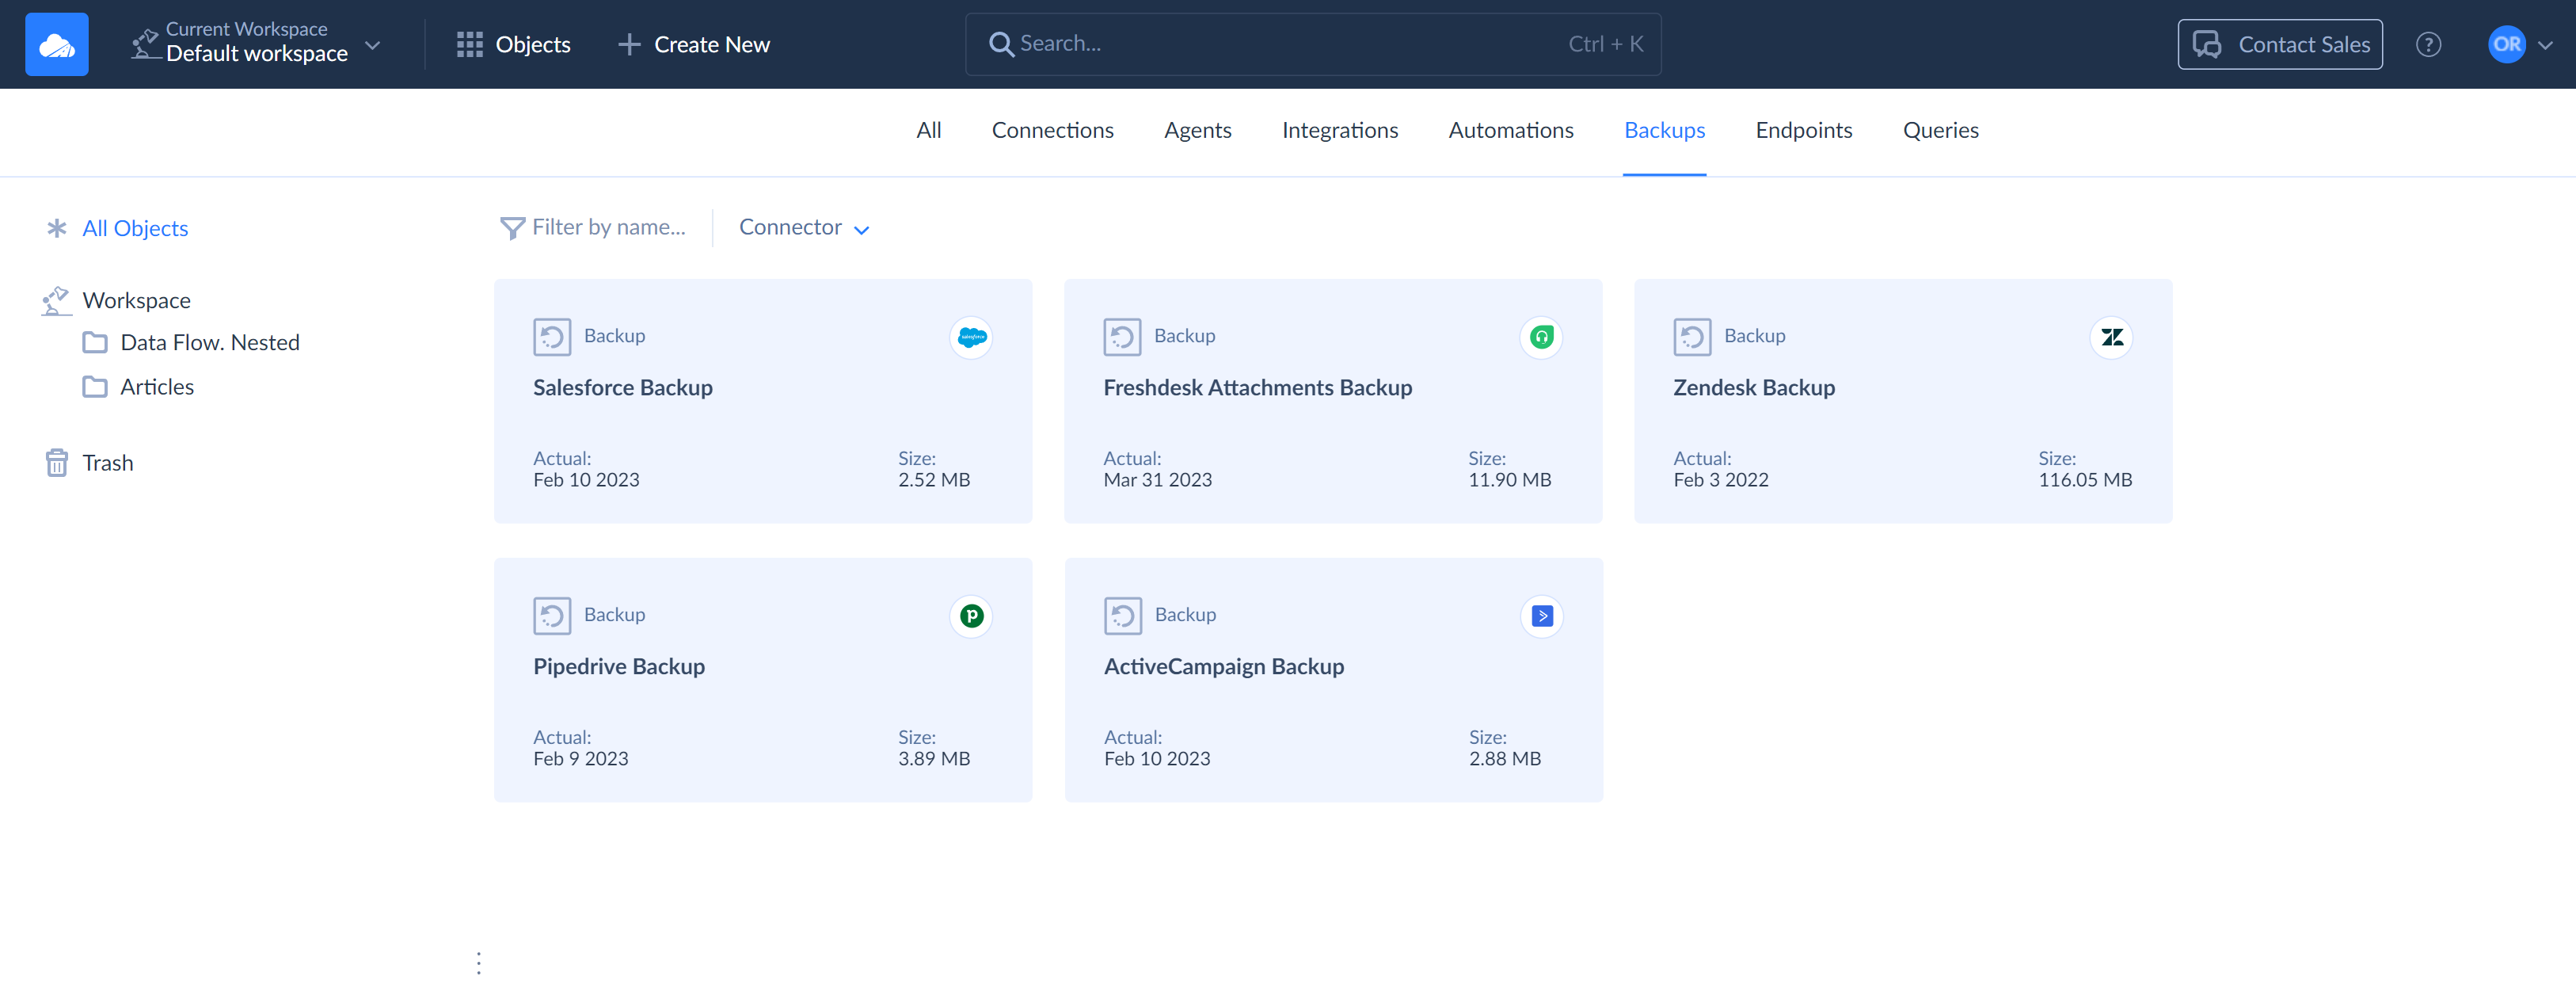
Task: Click the backup icon on Salesforce Backup card
Action: click(551, 337)
